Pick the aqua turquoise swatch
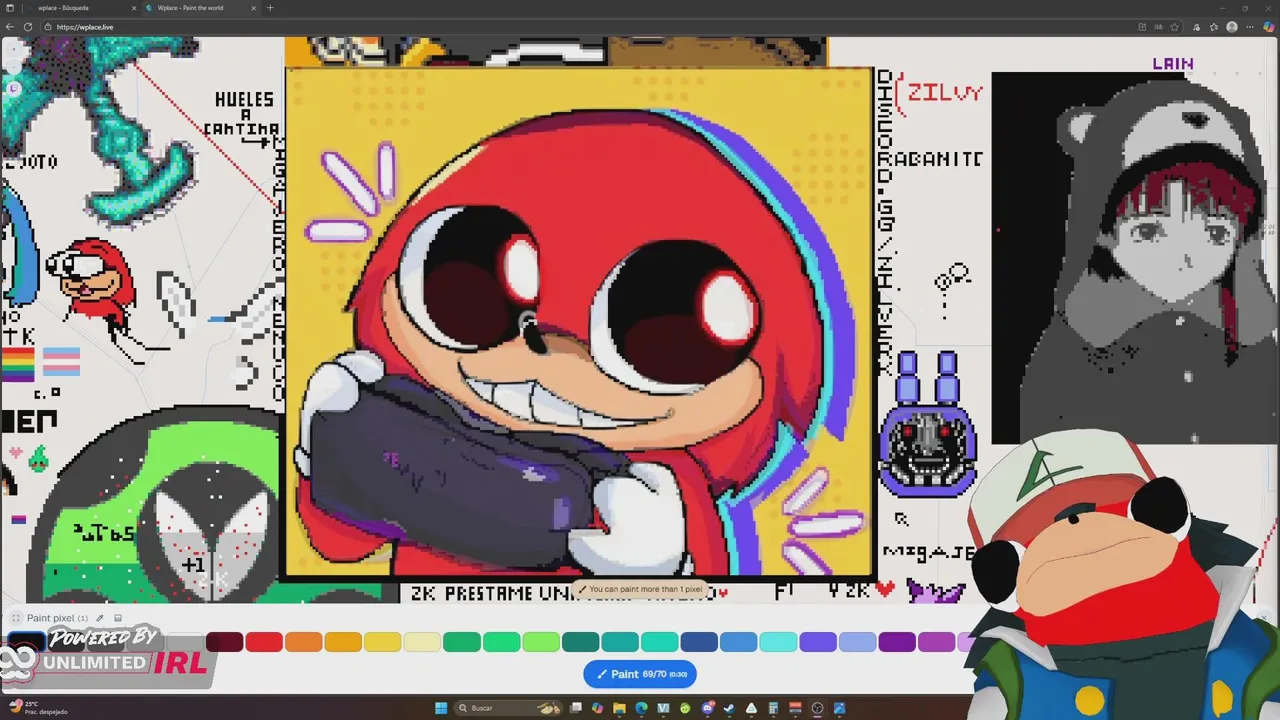The image size is (1280, 720). coord(659,642)
